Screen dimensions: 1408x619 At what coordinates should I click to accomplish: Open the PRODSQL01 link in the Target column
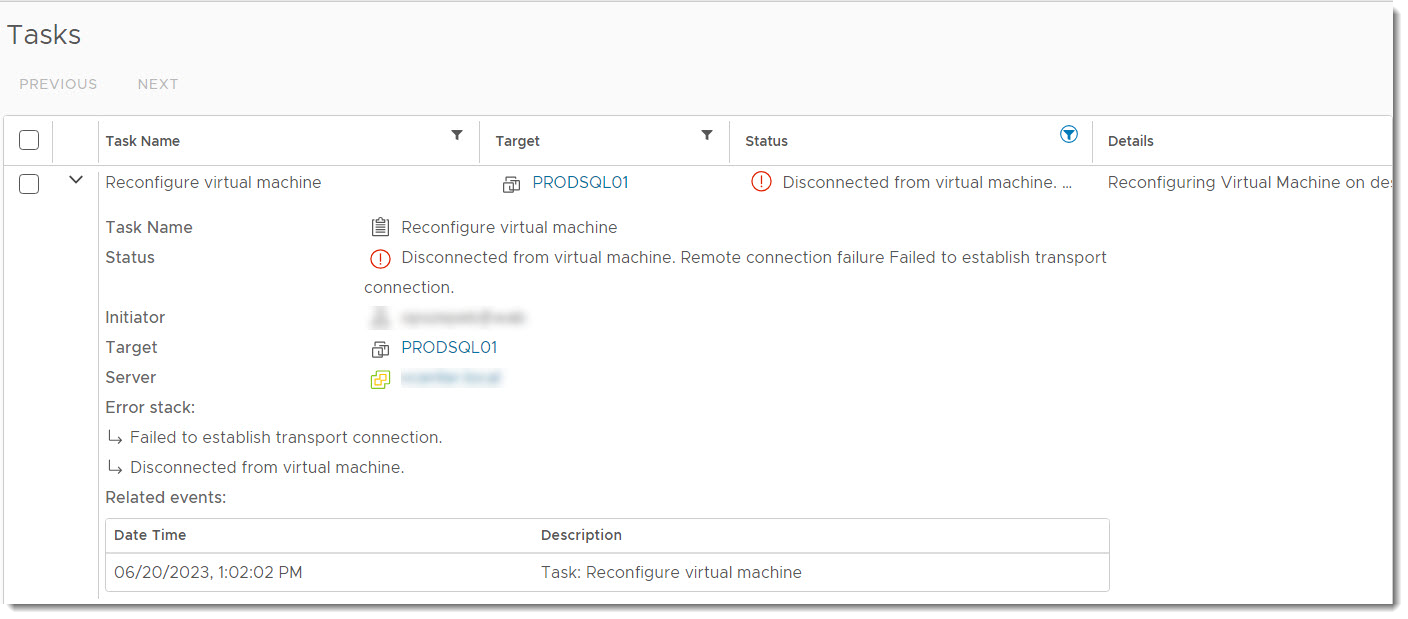(x=580, y=182)
